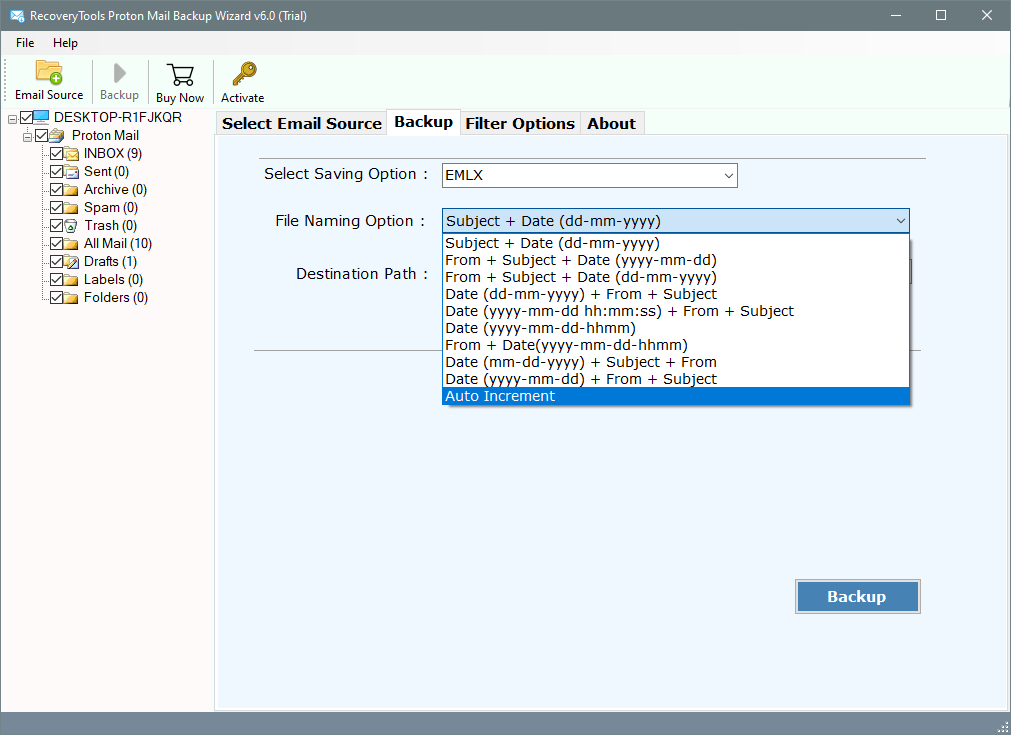The height and width of the screenshot is (735, 1011).
Task: Open the Help menu
Action: (65, 43)
